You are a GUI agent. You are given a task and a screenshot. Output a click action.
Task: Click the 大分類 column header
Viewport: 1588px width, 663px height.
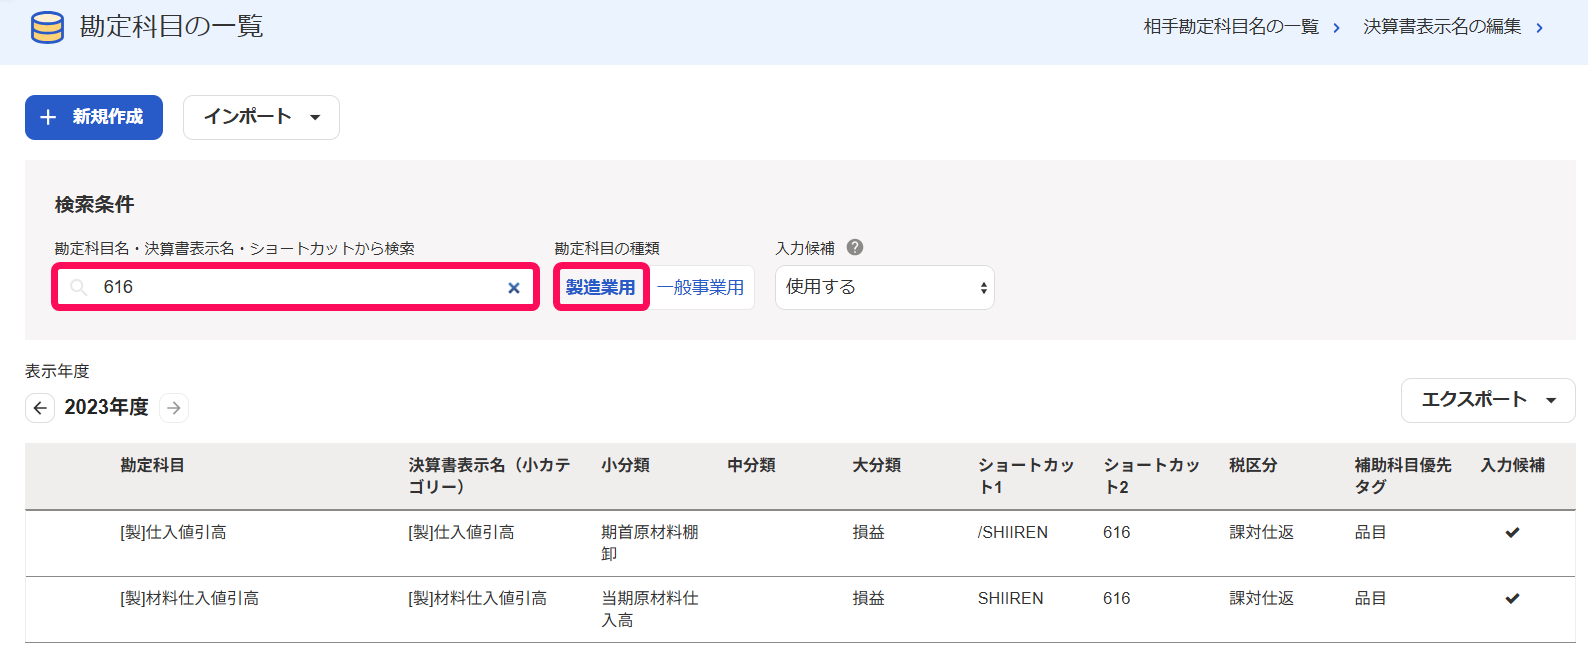[877, 465]
